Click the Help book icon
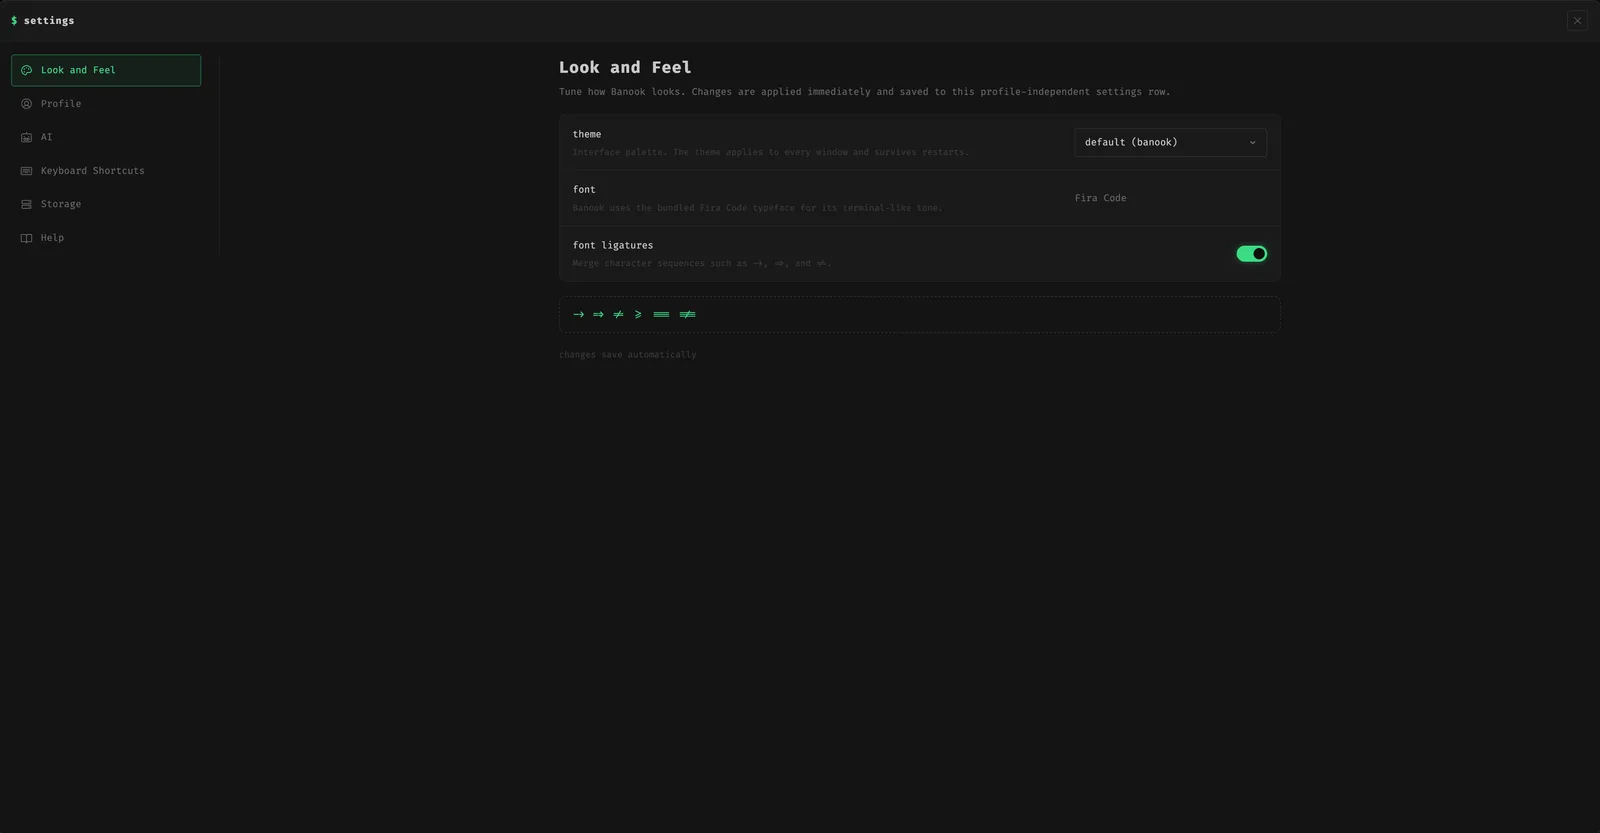The height and width of the screenshot is (833, 1600). pyautogui.click(x=26, y=238)
